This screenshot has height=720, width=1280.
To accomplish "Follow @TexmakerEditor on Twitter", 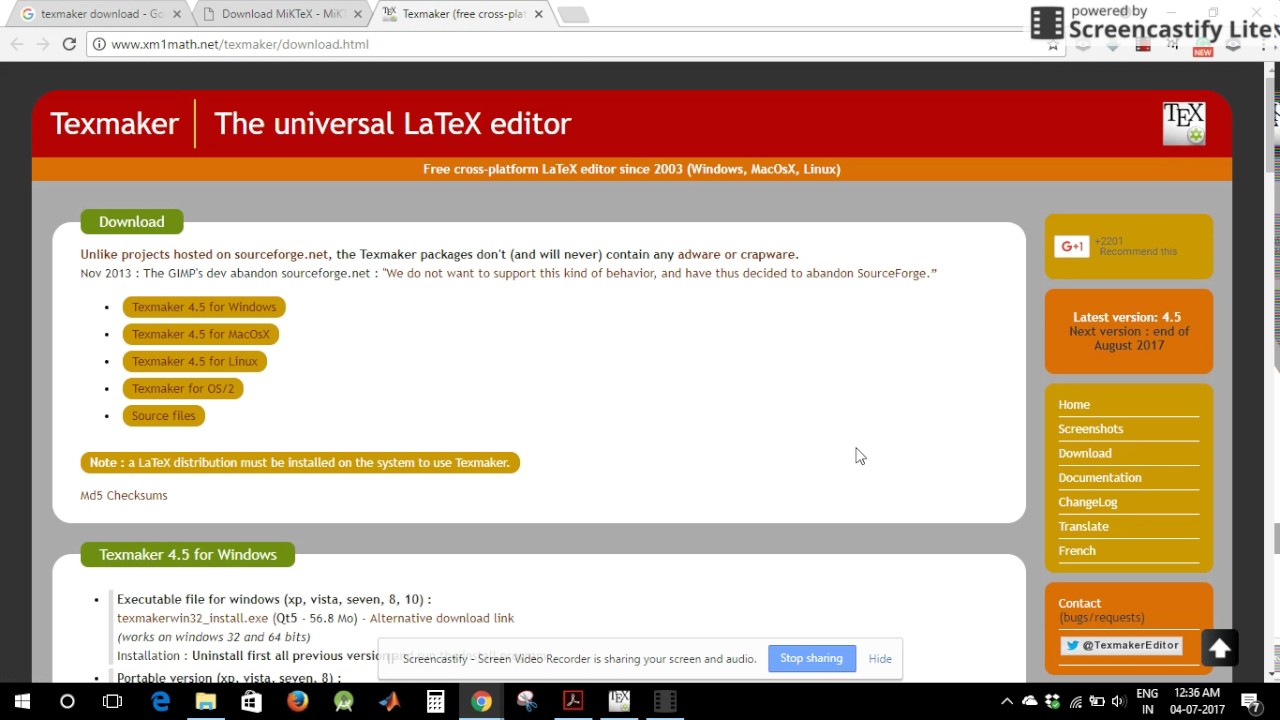I will (x=1121, y=645).
